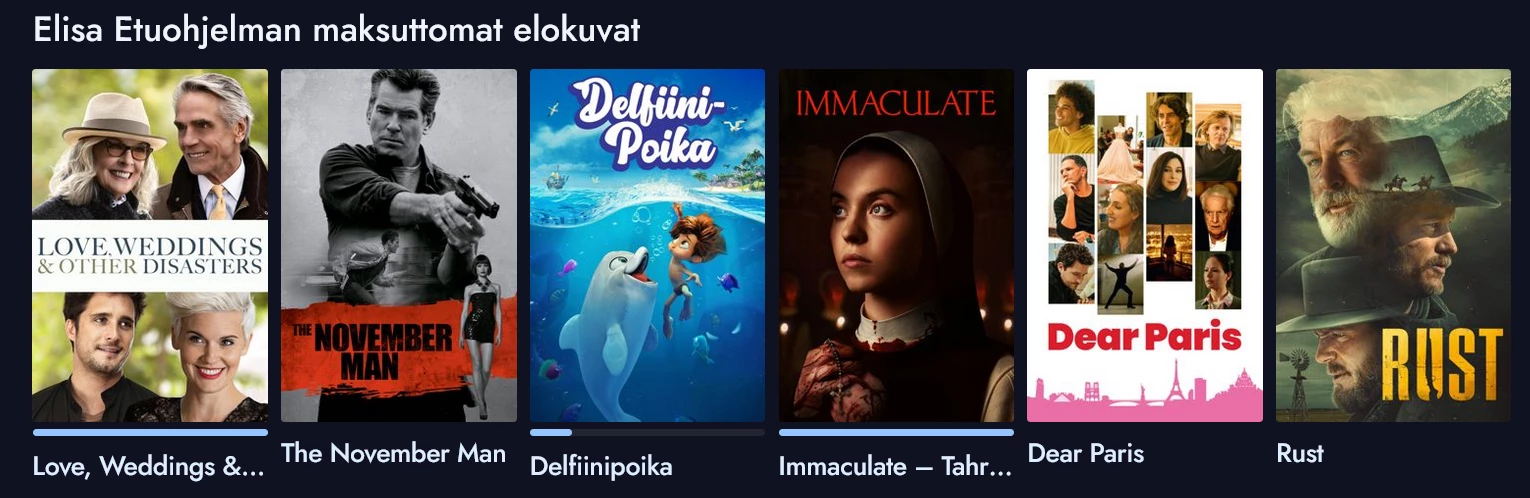Viewport: 1530px width, 498px height.
Task: Click the 'Delfiinipoika' title below poster
Action: pos(601,467)
